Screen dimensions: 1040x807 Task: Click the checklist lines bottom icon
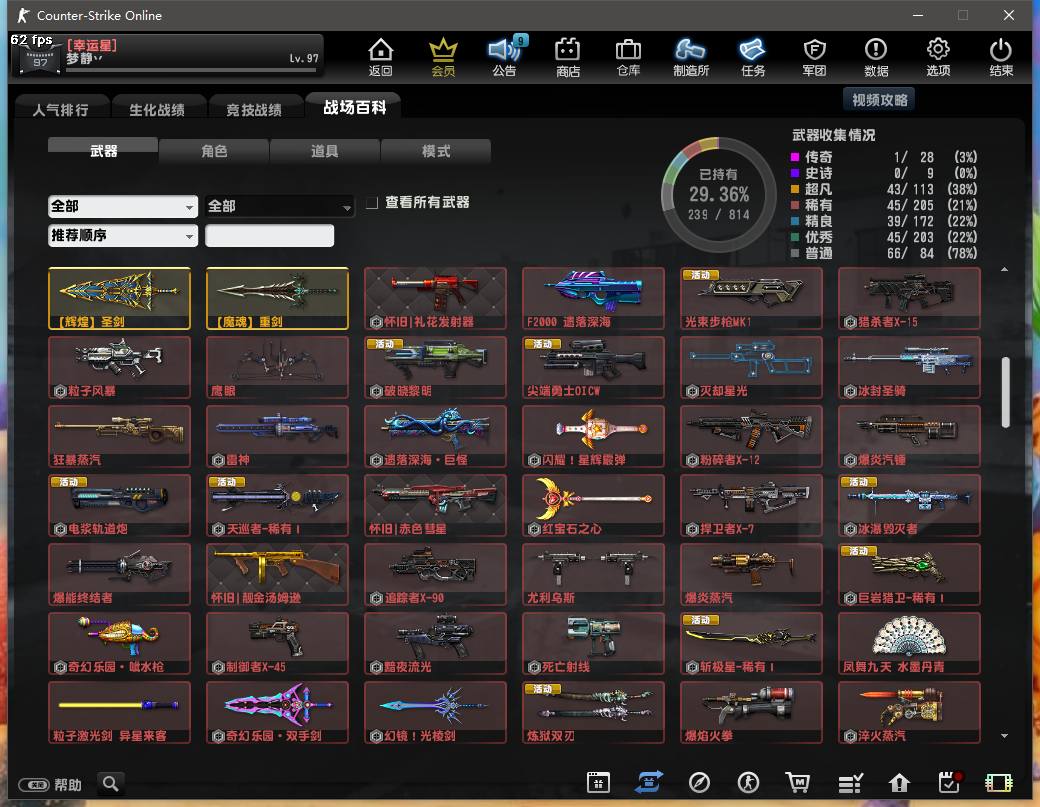pyautogui.click(x=850, y=783)
